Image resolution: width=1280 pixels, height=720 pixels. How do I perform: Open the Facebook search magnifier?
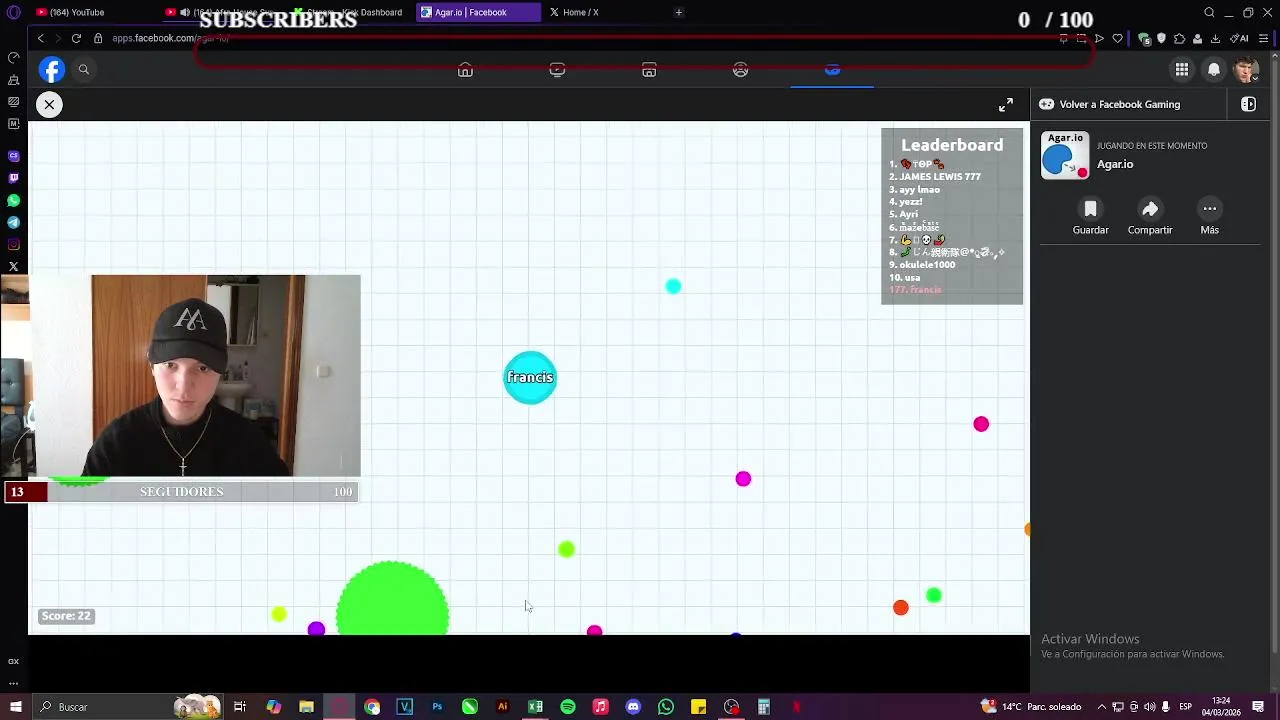click(x=84, y=69)
